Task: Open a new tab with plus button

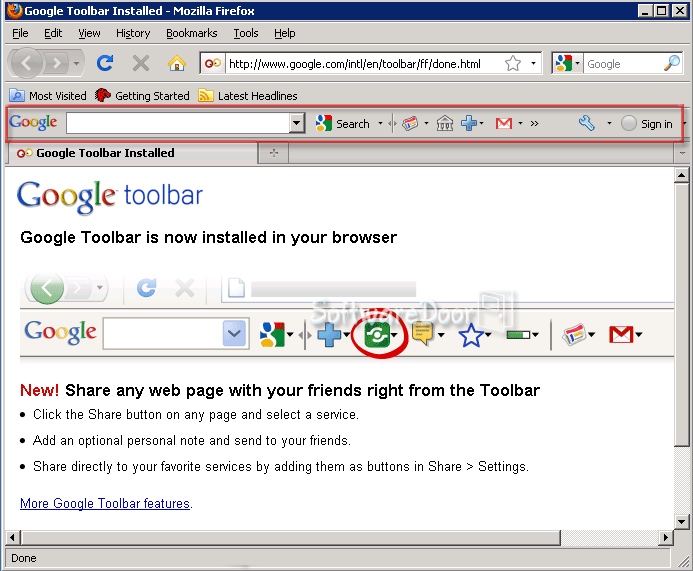Action: 274,153
